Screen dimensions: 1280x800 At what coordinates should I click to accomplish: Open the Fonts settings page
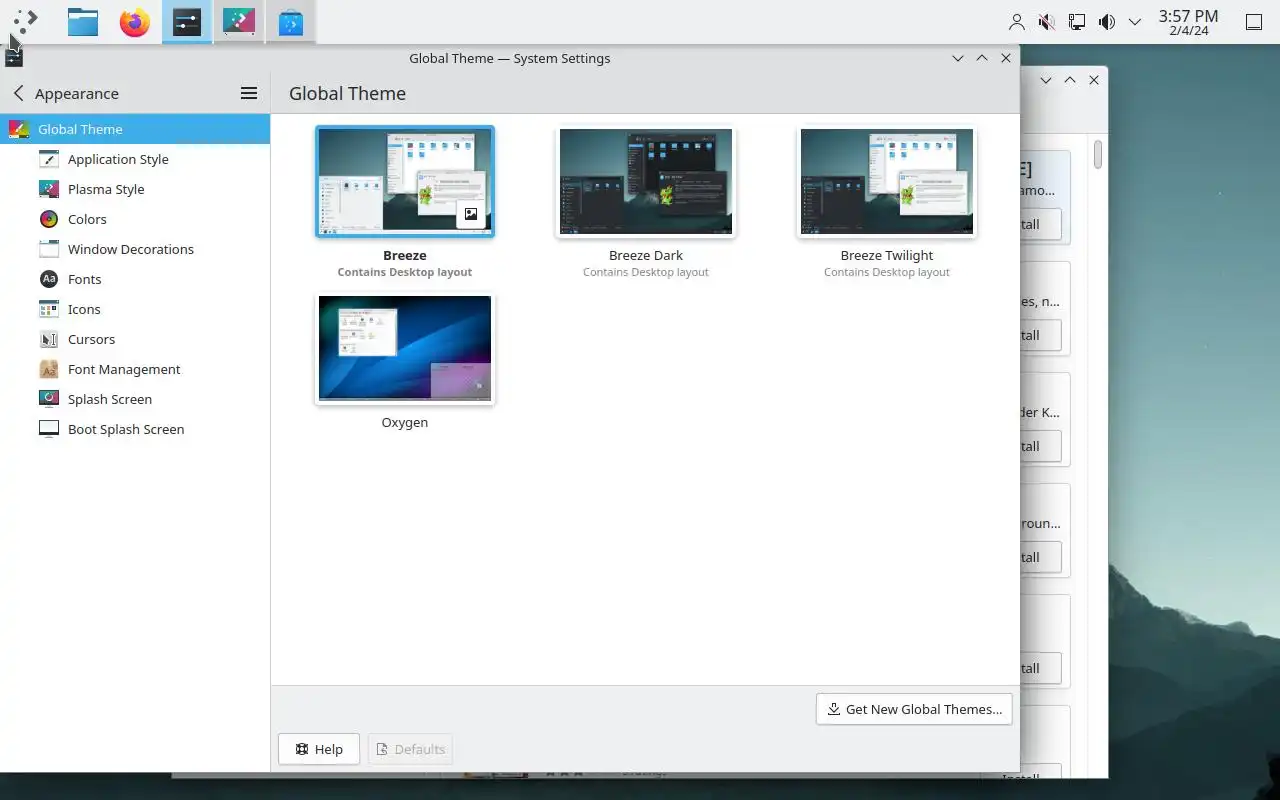(x=135, y=279)
